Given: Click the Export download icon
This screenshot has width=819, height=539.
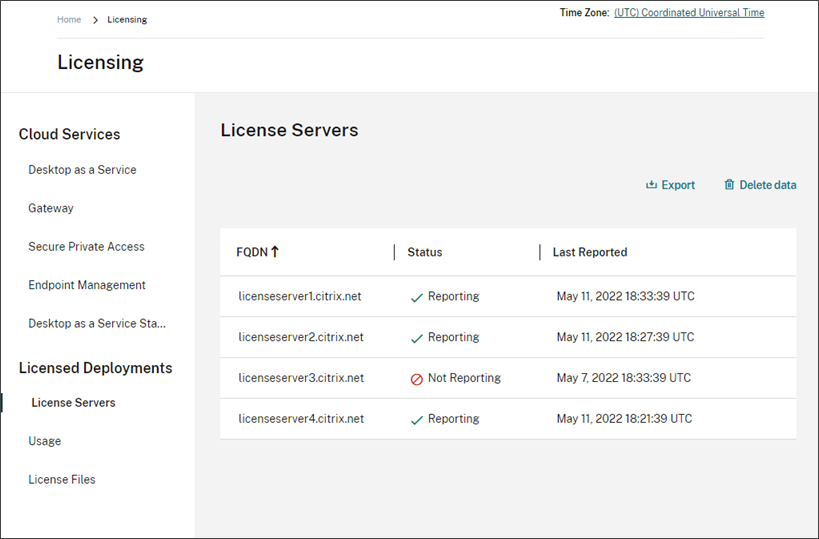Looking at the screenshot, I should [x=651, y=185].
